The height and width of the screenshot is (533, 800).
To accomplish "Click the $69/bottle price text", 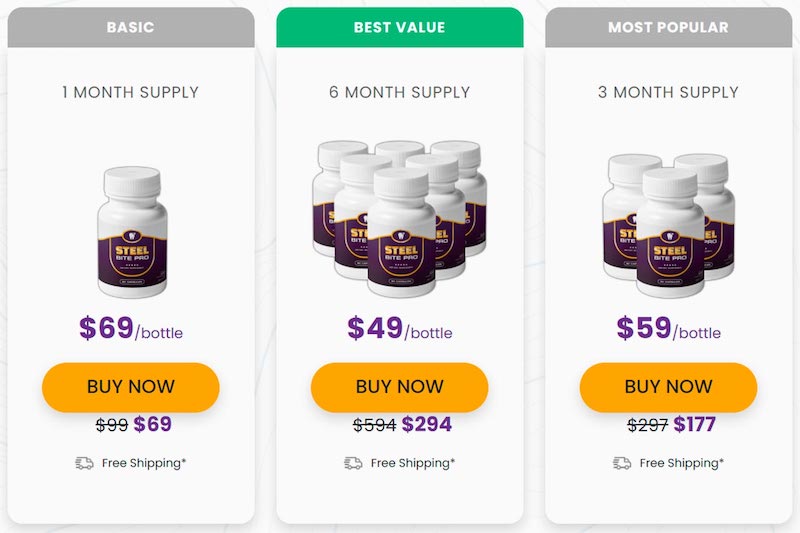I will [131, 329].
